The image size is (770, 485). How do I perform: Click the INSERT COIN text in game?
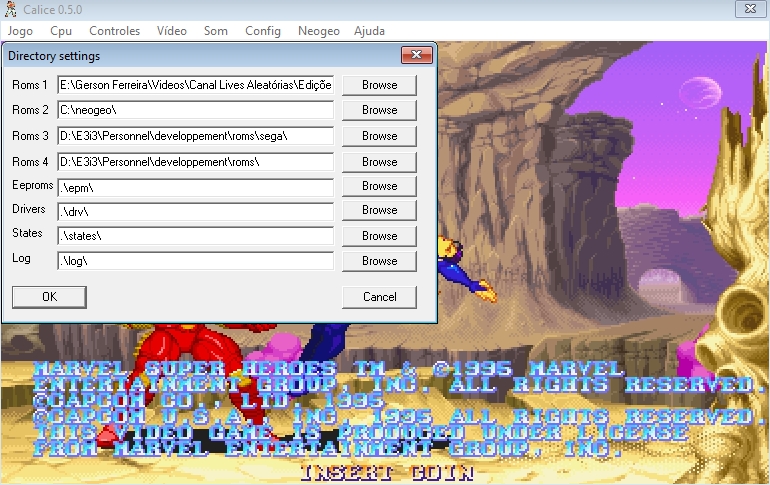pyautogui.click(x=386, y=473)
